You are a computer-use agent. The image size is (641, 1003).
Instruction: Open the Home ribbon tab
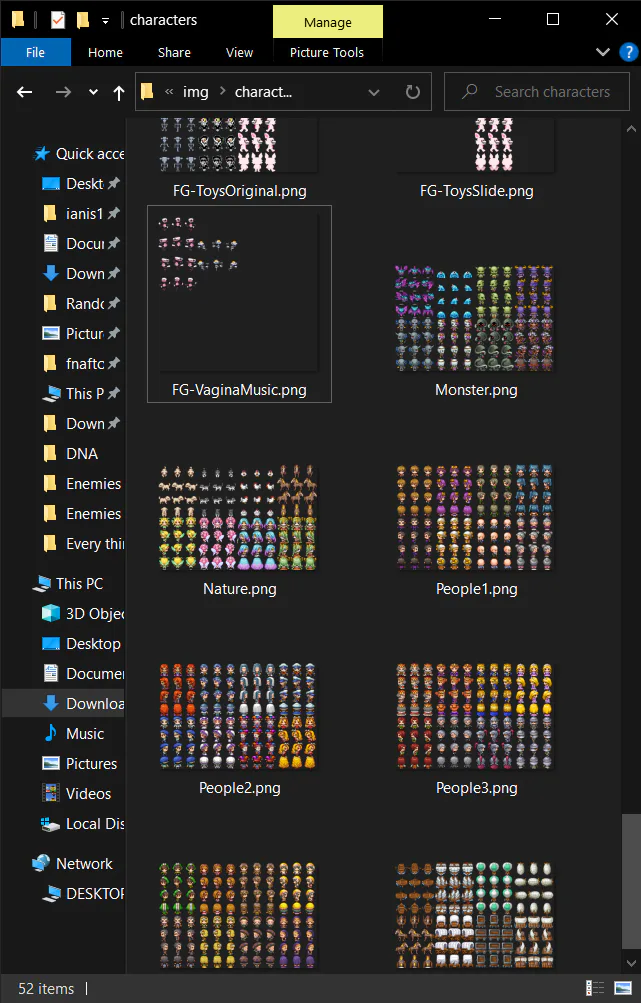point(105,52)
